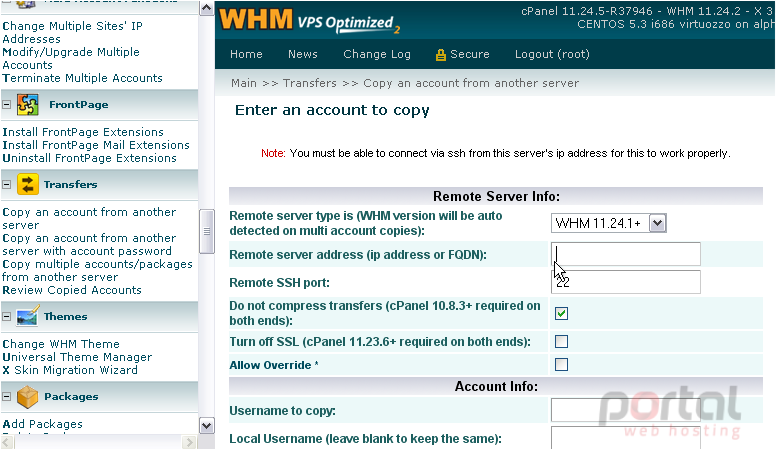
Task: Click the Themes section heading
Action: click(65, 316)
